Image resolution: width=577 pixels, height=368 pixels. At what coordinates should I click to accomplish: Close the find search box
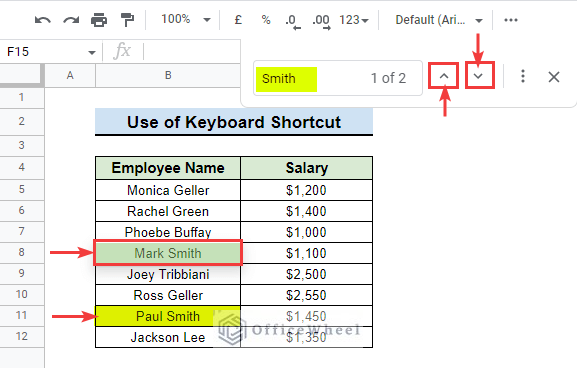[553, 77]
